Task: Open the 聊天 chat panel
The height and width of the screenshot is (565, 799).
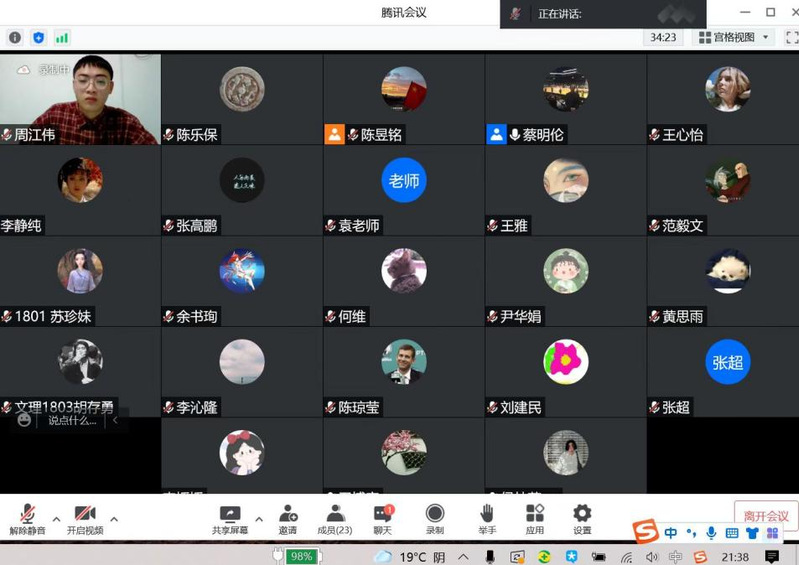Action: 383,514
